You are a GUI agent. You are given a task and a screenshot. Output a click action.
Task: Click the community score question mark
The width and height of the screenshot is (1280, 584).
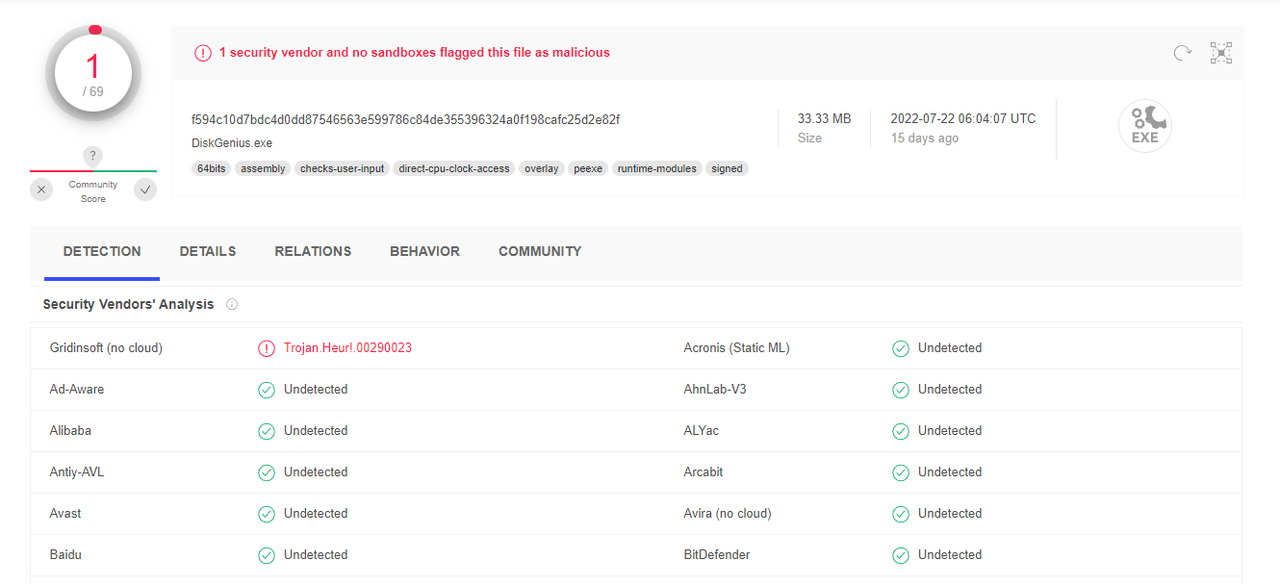point(92,156)
